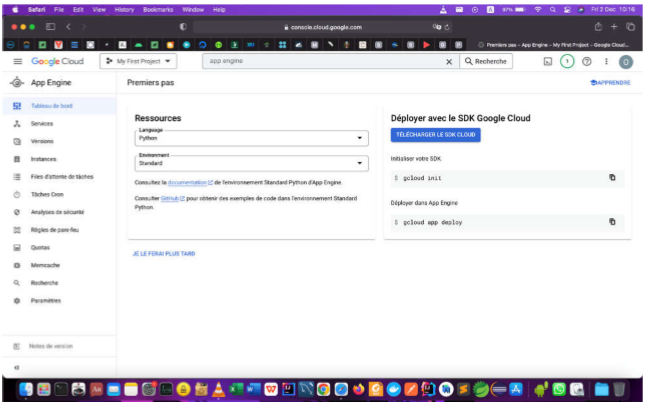Open Finder from the Dock
This screenshot has height=402, width=647.
[x=26, y=389]
